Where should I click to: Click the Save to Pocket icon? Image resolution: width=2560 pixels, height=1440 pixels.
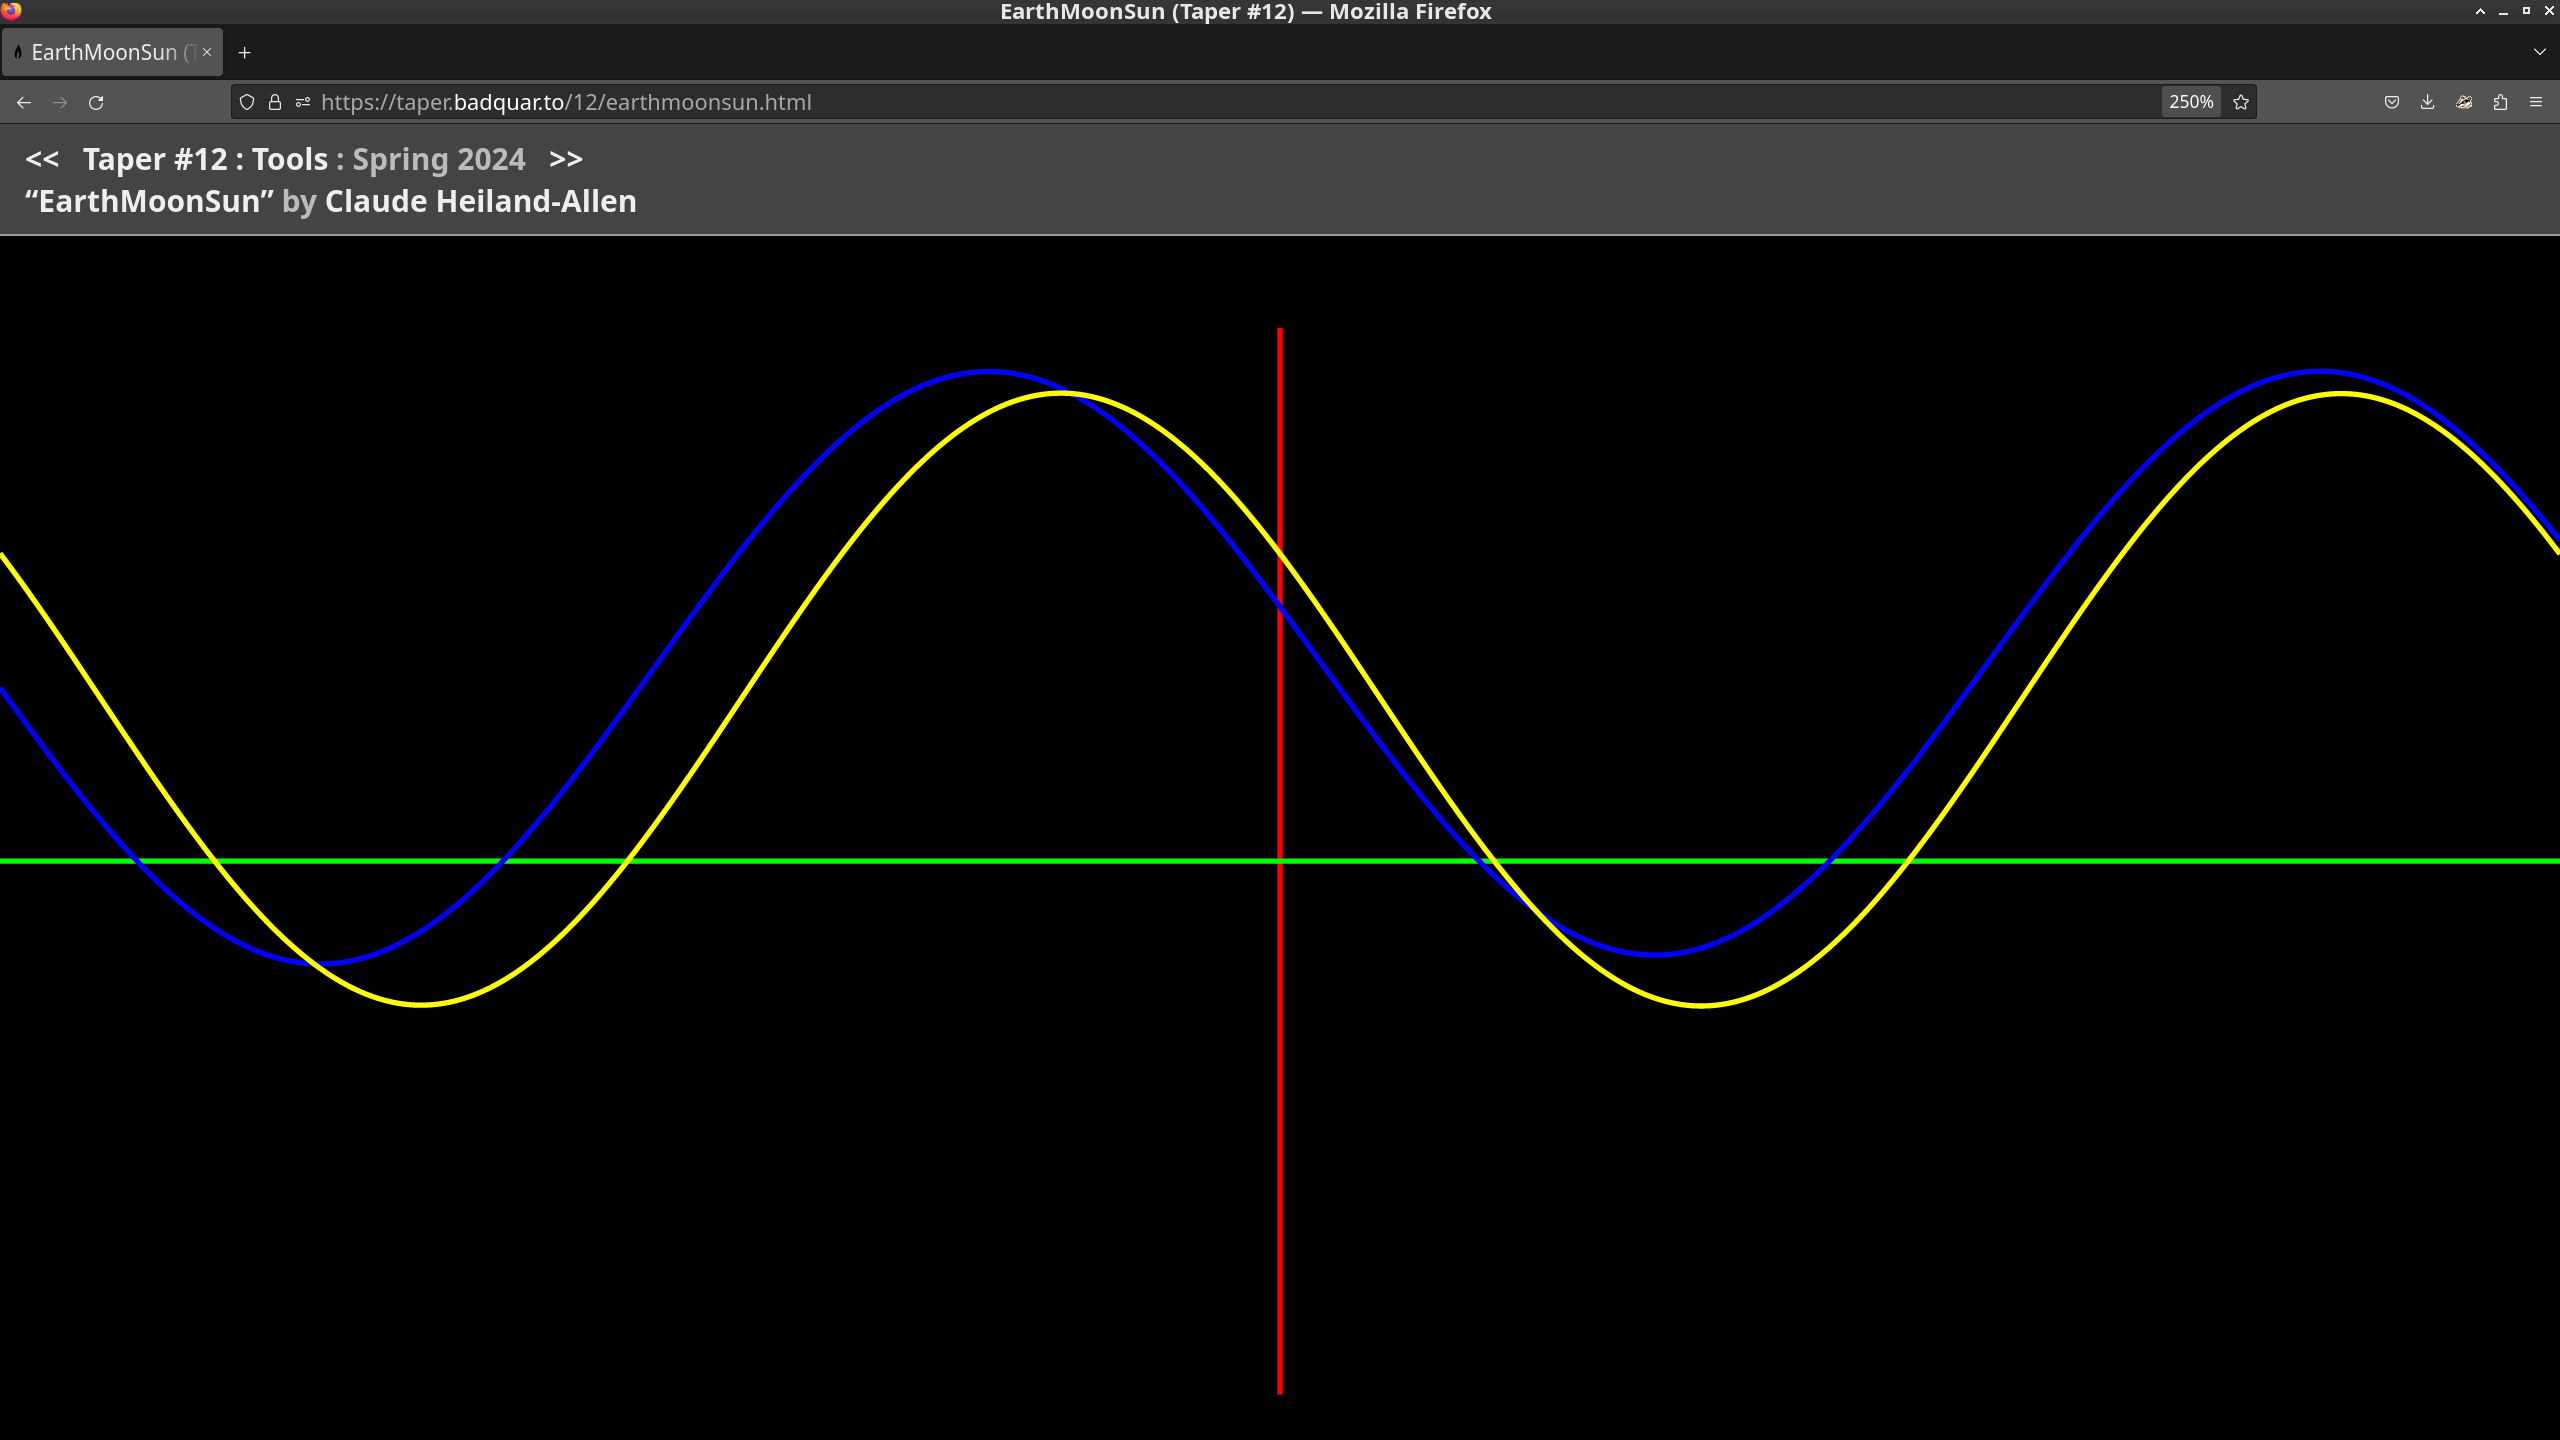(x=2391, y=102)
